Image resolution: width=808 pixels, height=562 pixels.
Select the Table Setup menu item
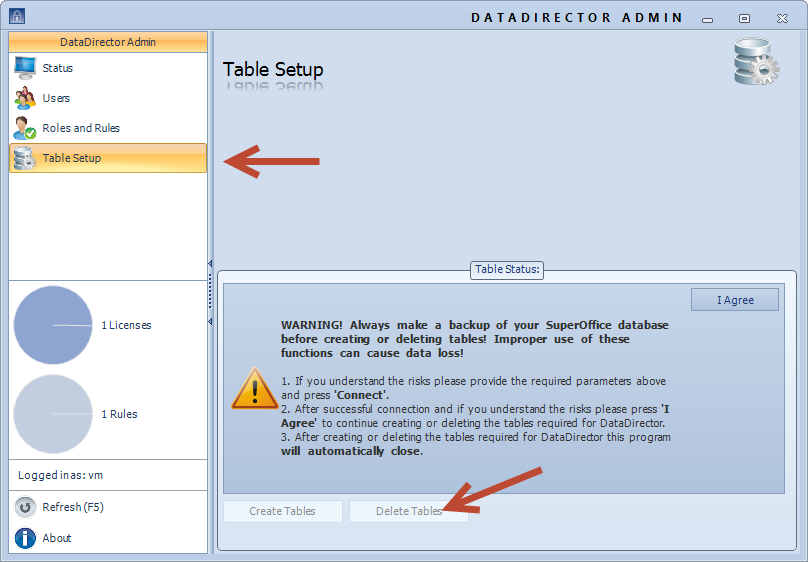tap(108, 158)
